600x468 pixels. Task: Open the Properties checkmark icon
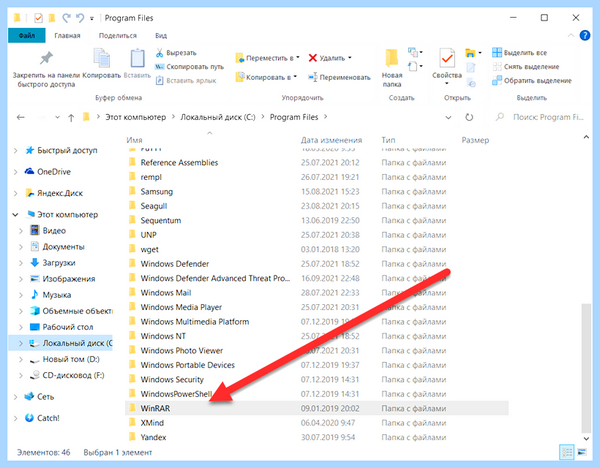click(447, 59)
